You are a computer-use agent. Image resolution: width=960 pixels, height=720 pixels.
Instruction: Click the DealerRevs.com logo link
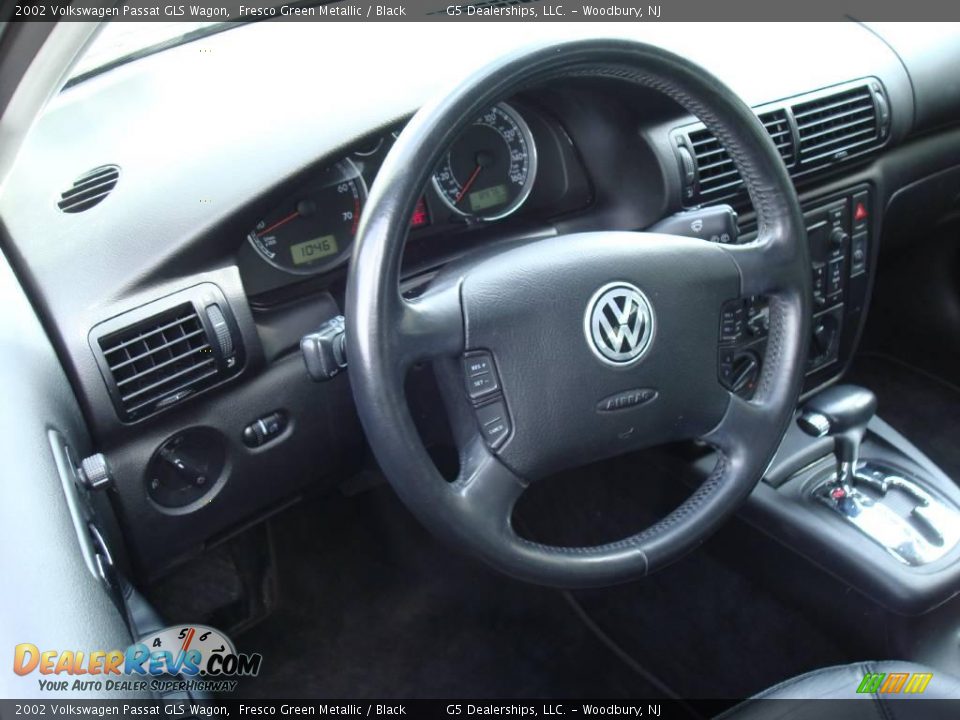pyautogui.click(x=137, y=660)
